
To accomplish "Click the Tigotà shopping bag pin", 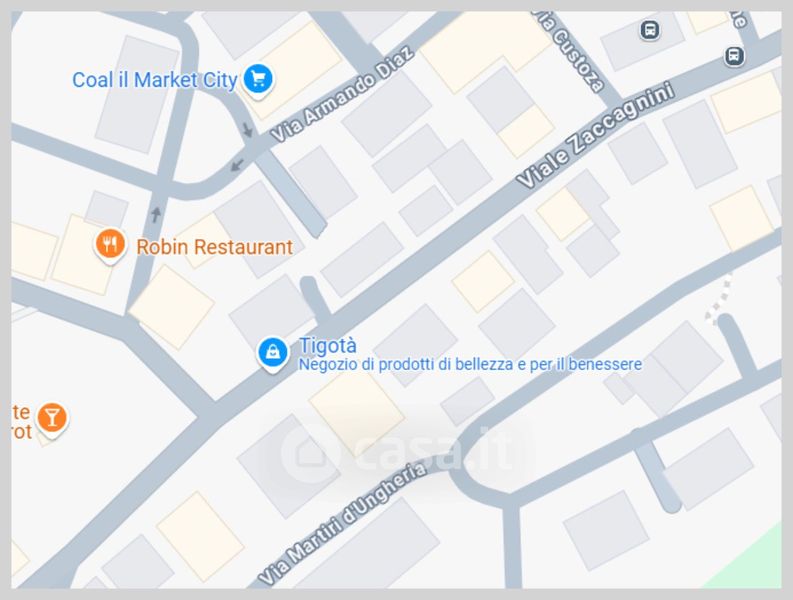I will [x=273, y=353].
